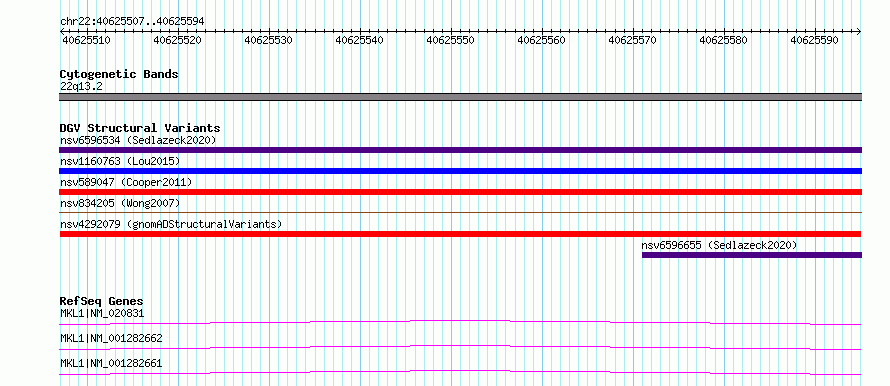Open variant label nsv589047 (Cooper2011)
Screen dimensions: 890x386
pos(126,182)
